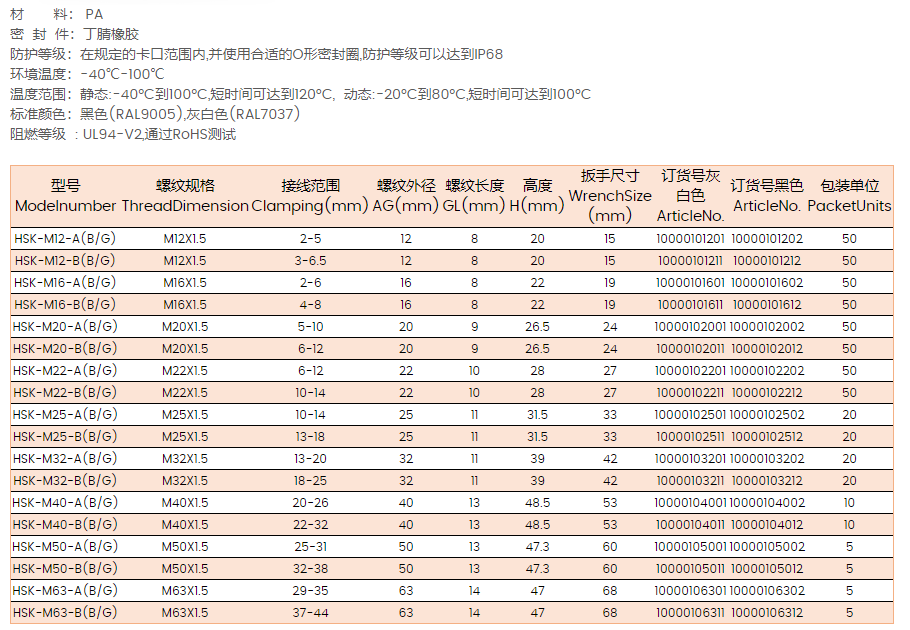Viewport: 910px width, 630px height.
Task: Click the 阻燃等级 UL94-V2 text line
Action: [124, 134]
